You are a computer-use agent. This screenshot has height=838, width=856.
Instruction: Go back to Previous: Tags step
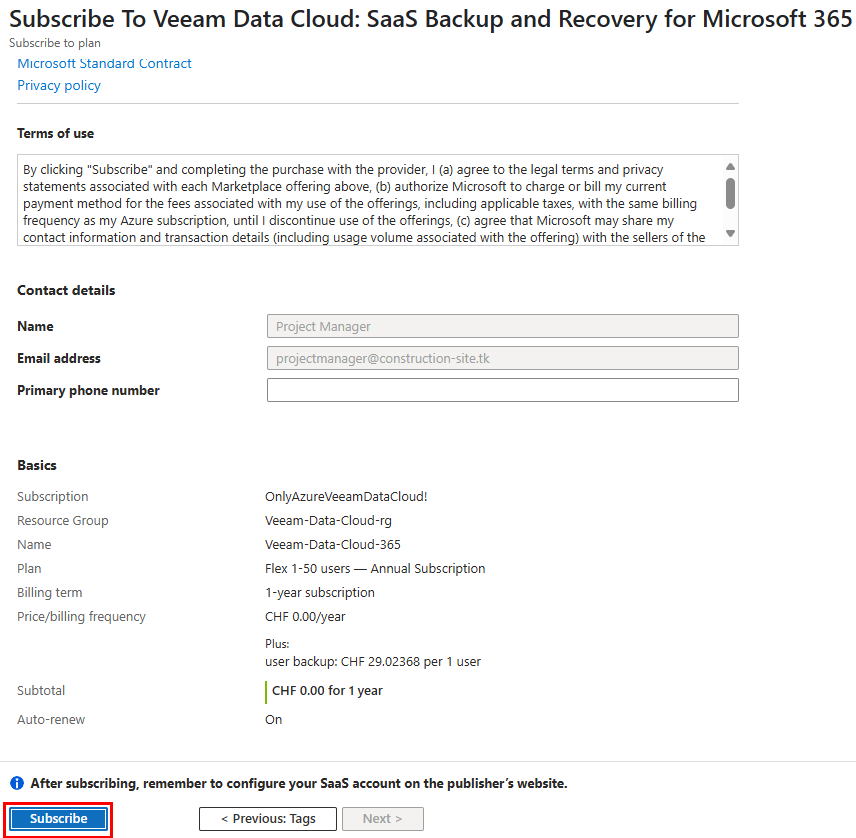(268, 818)
